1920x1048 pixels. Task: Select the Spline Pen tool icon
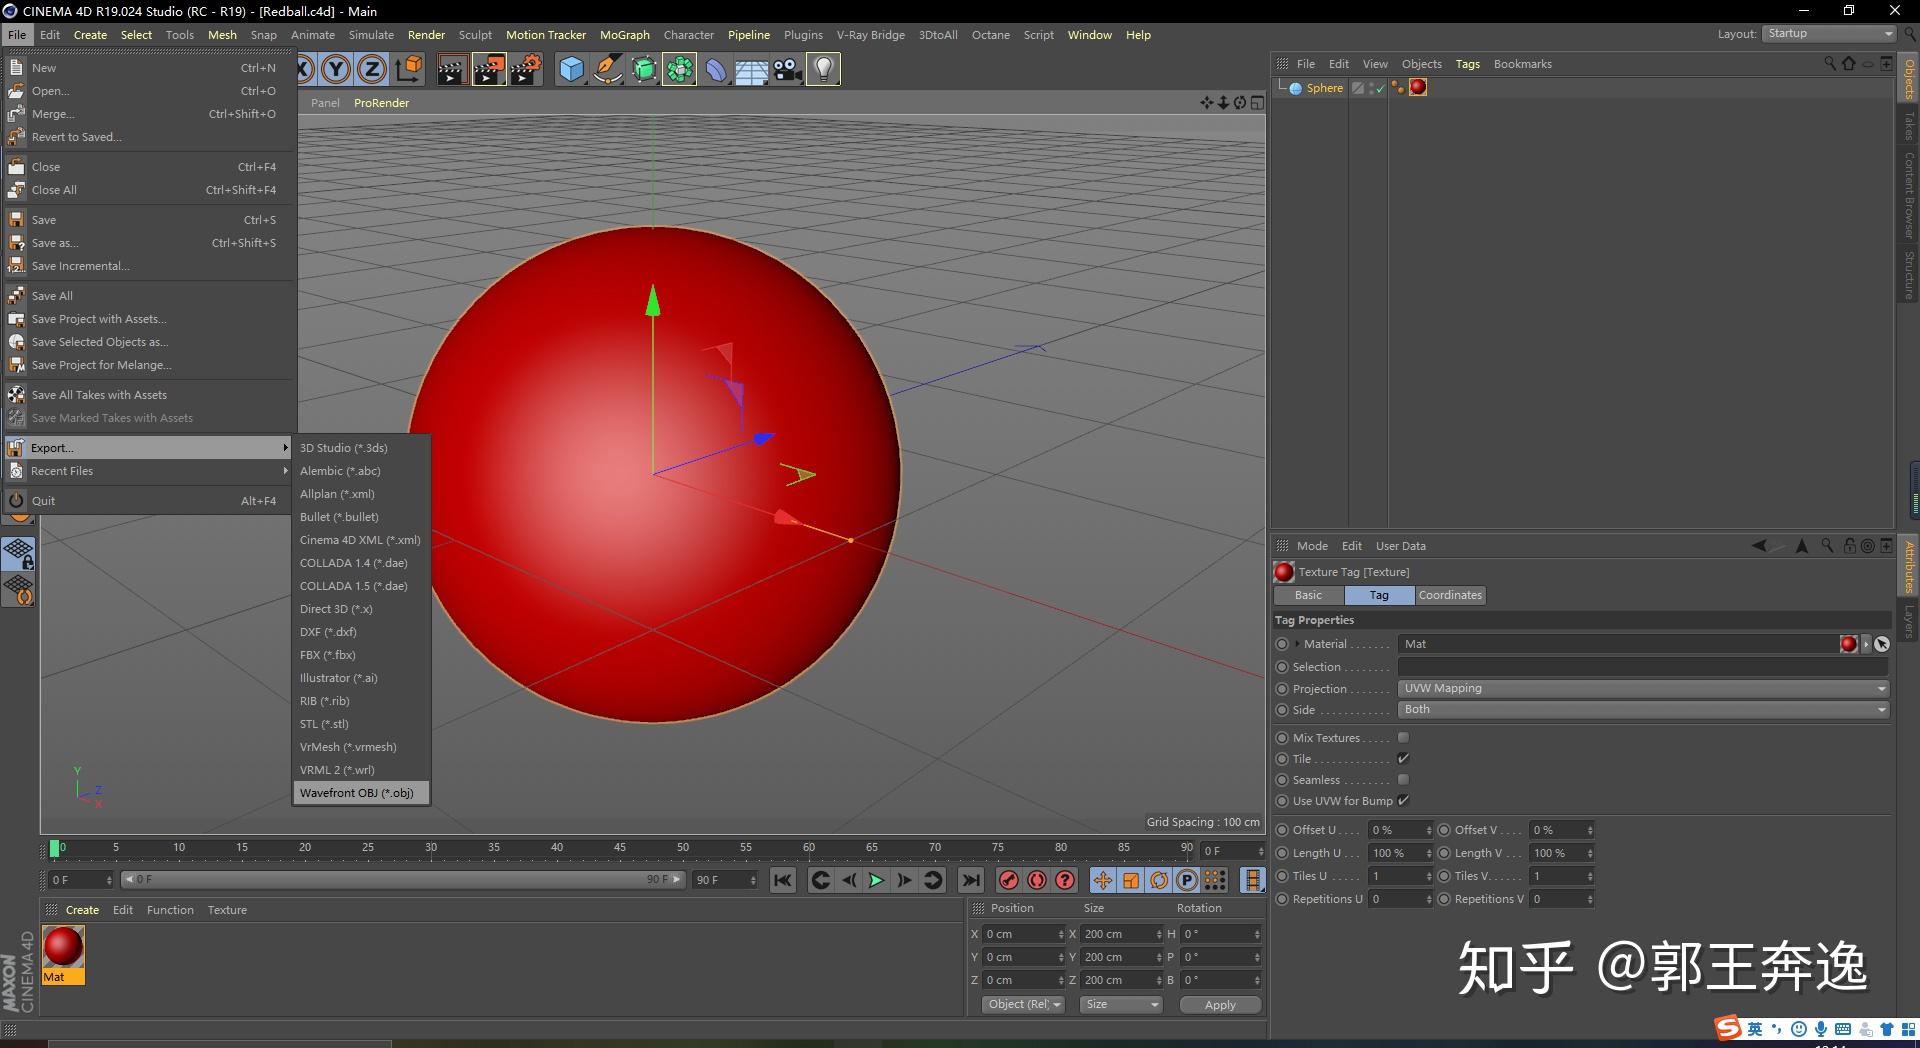pos(607,69)
